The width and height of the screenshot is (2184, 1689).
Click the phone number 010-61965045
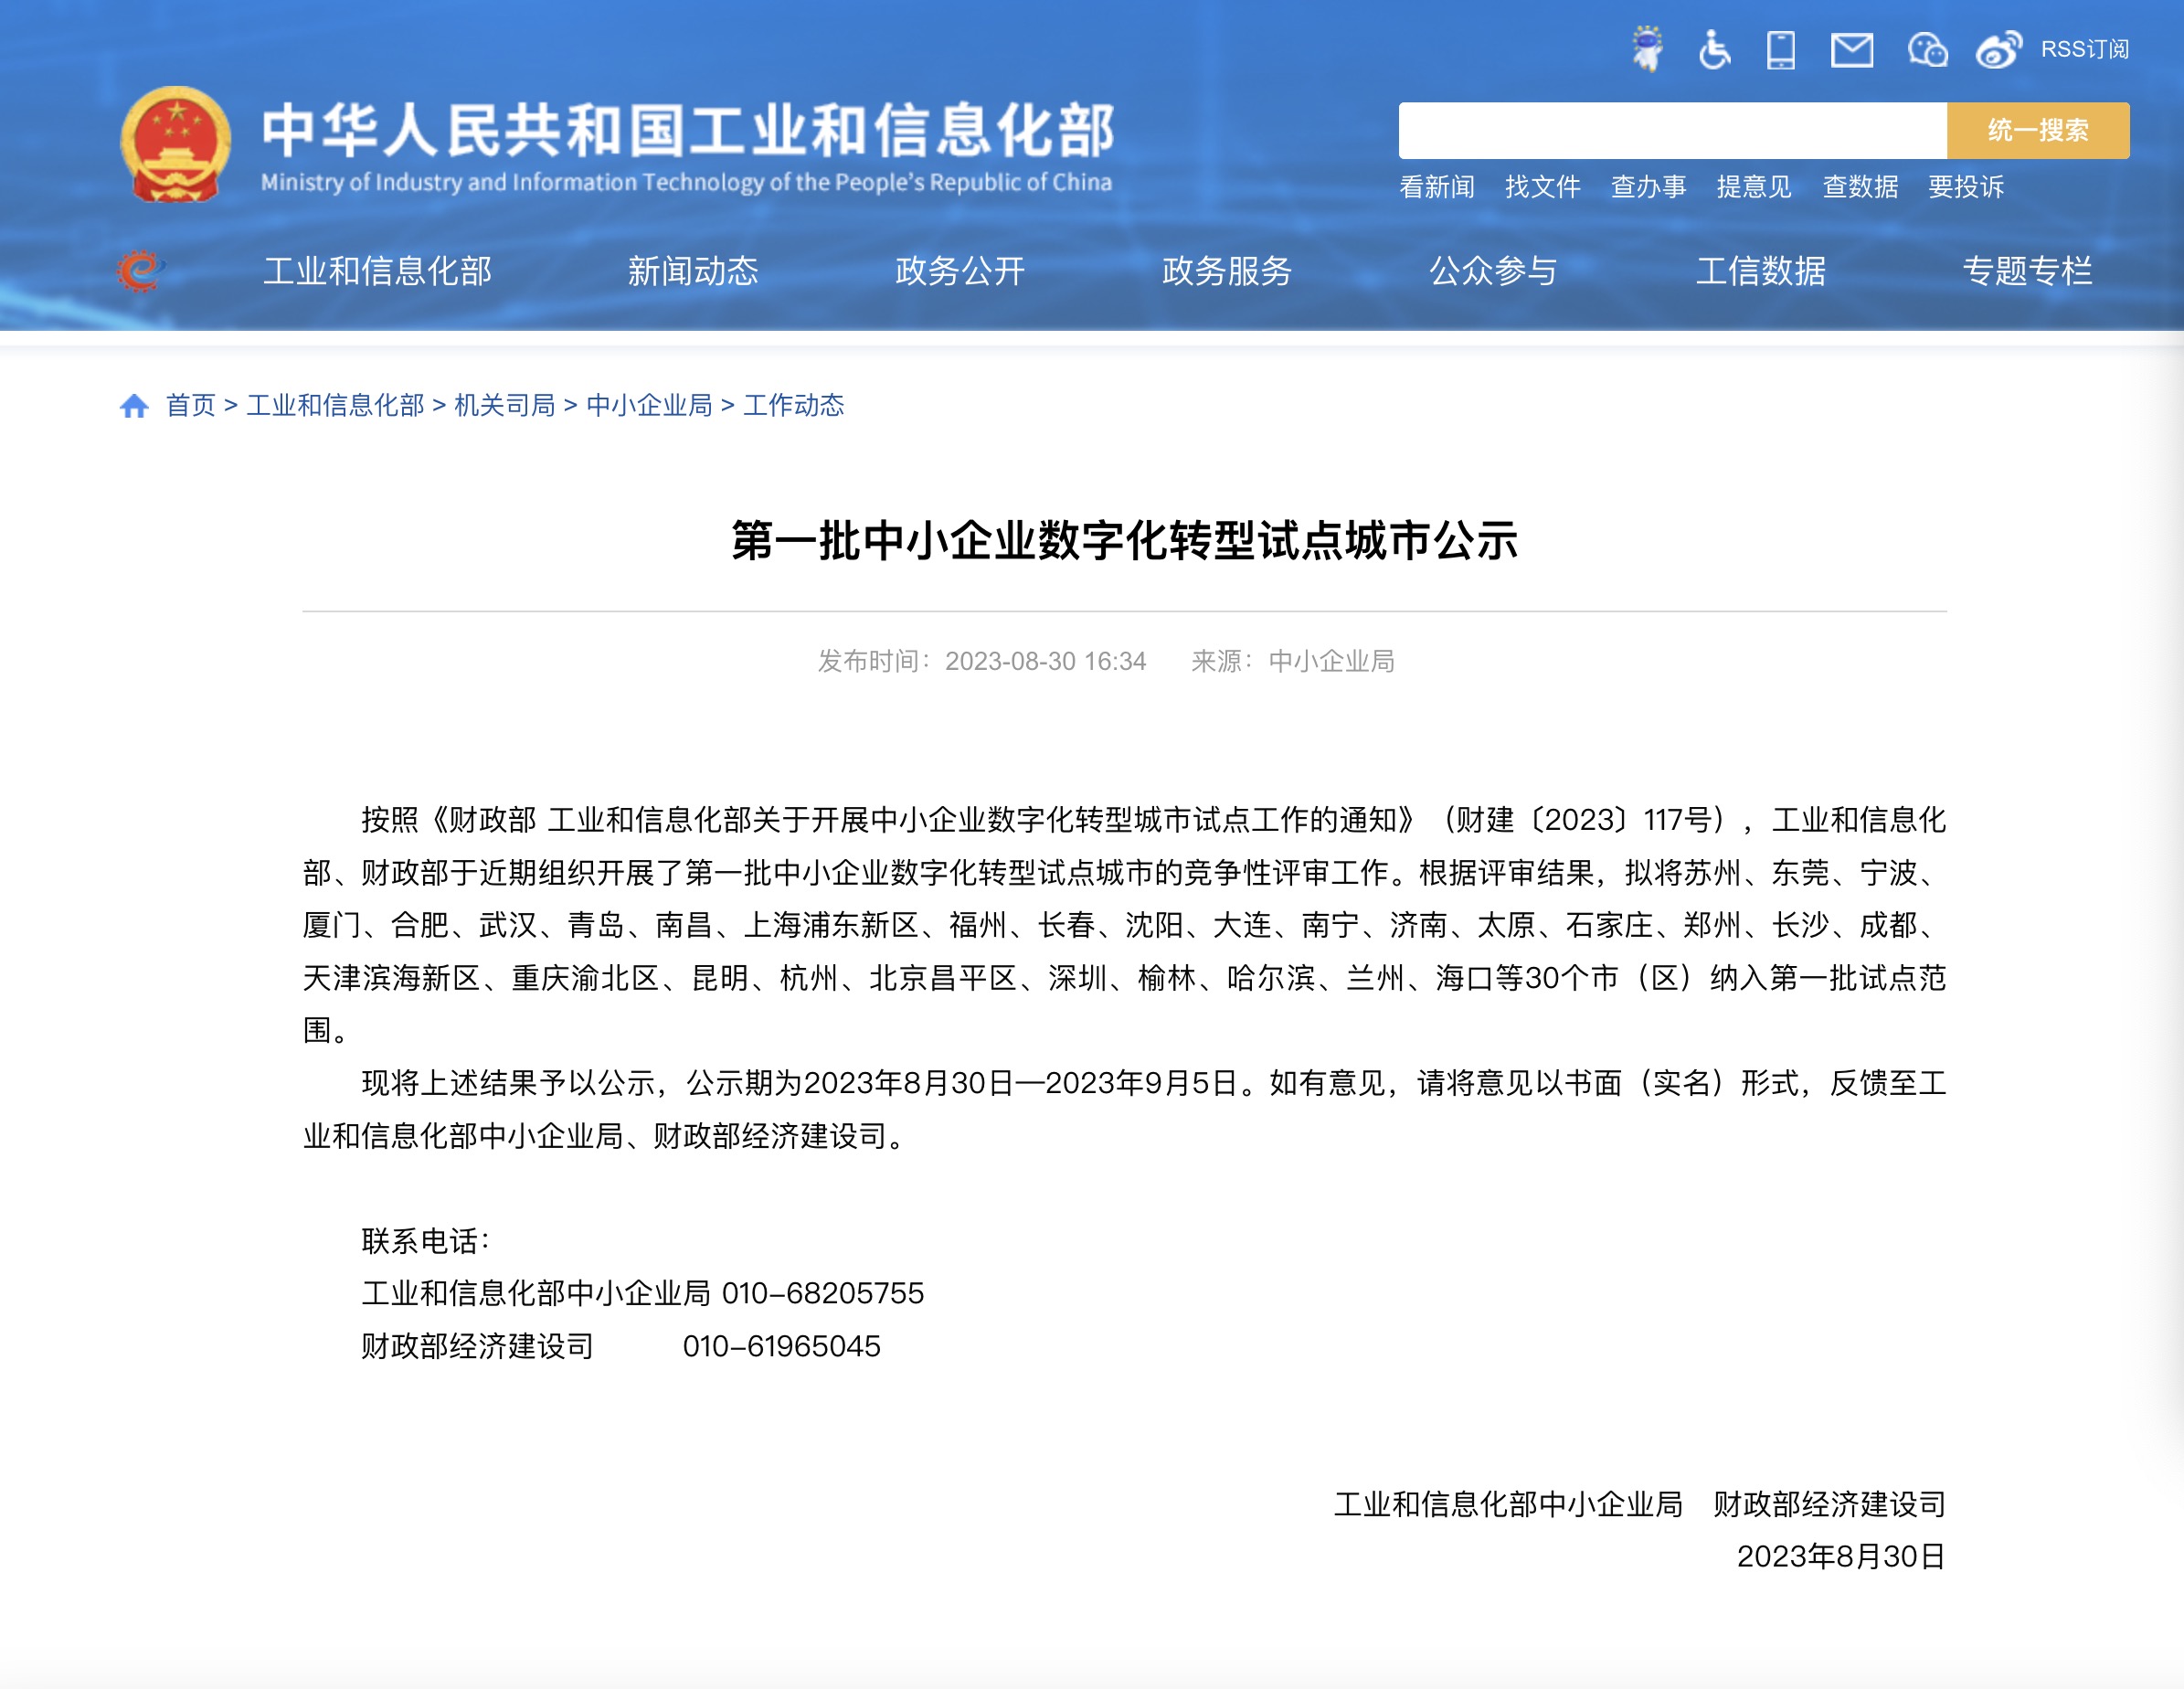(781, 1346)
